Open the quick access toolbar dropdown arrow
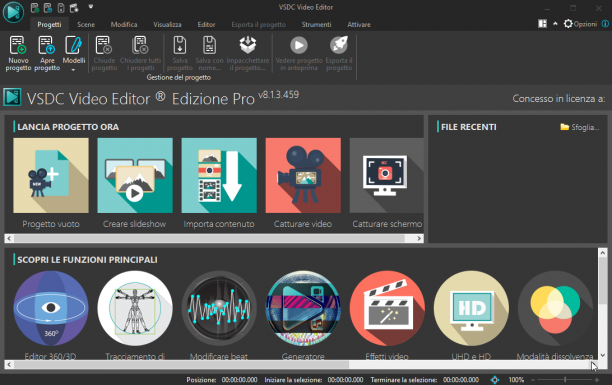The width and height of the screenshot is (612, 385). pyautogui.click(x=91, y=7)
